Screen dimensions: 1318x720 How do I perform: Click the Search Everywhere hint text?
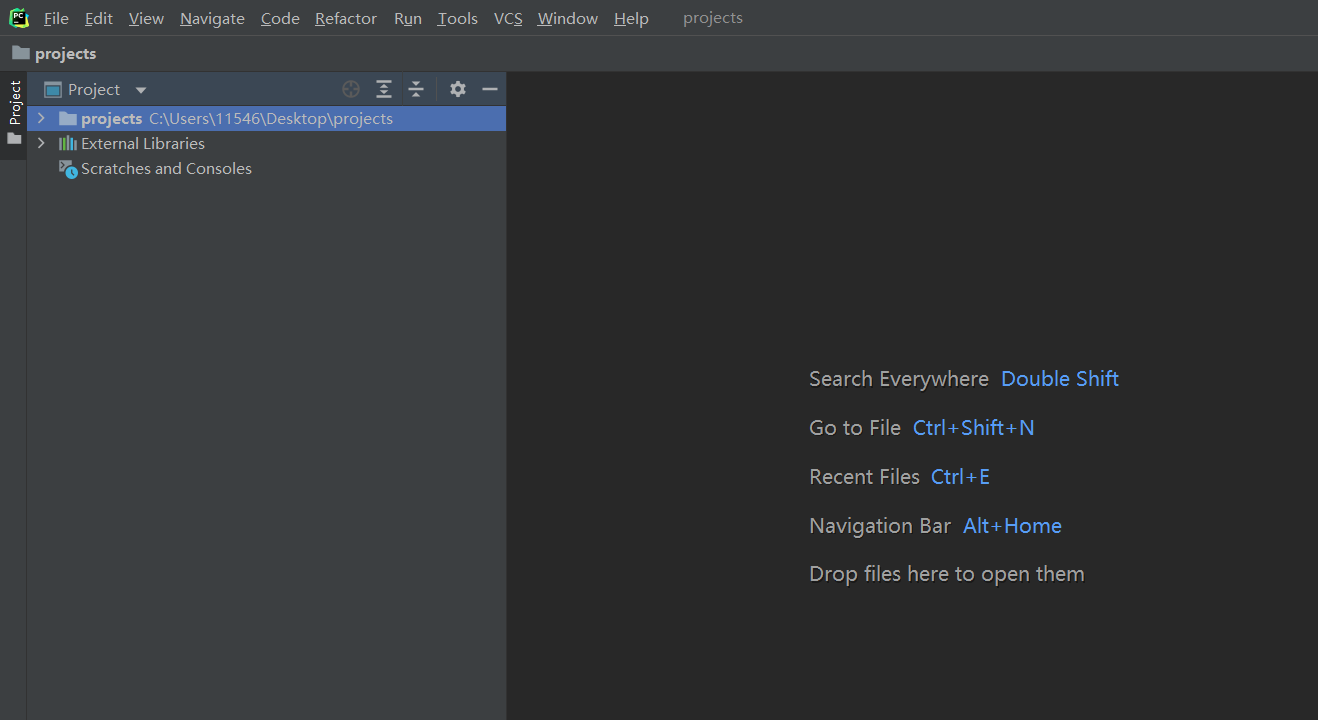(x=899, y=379)
